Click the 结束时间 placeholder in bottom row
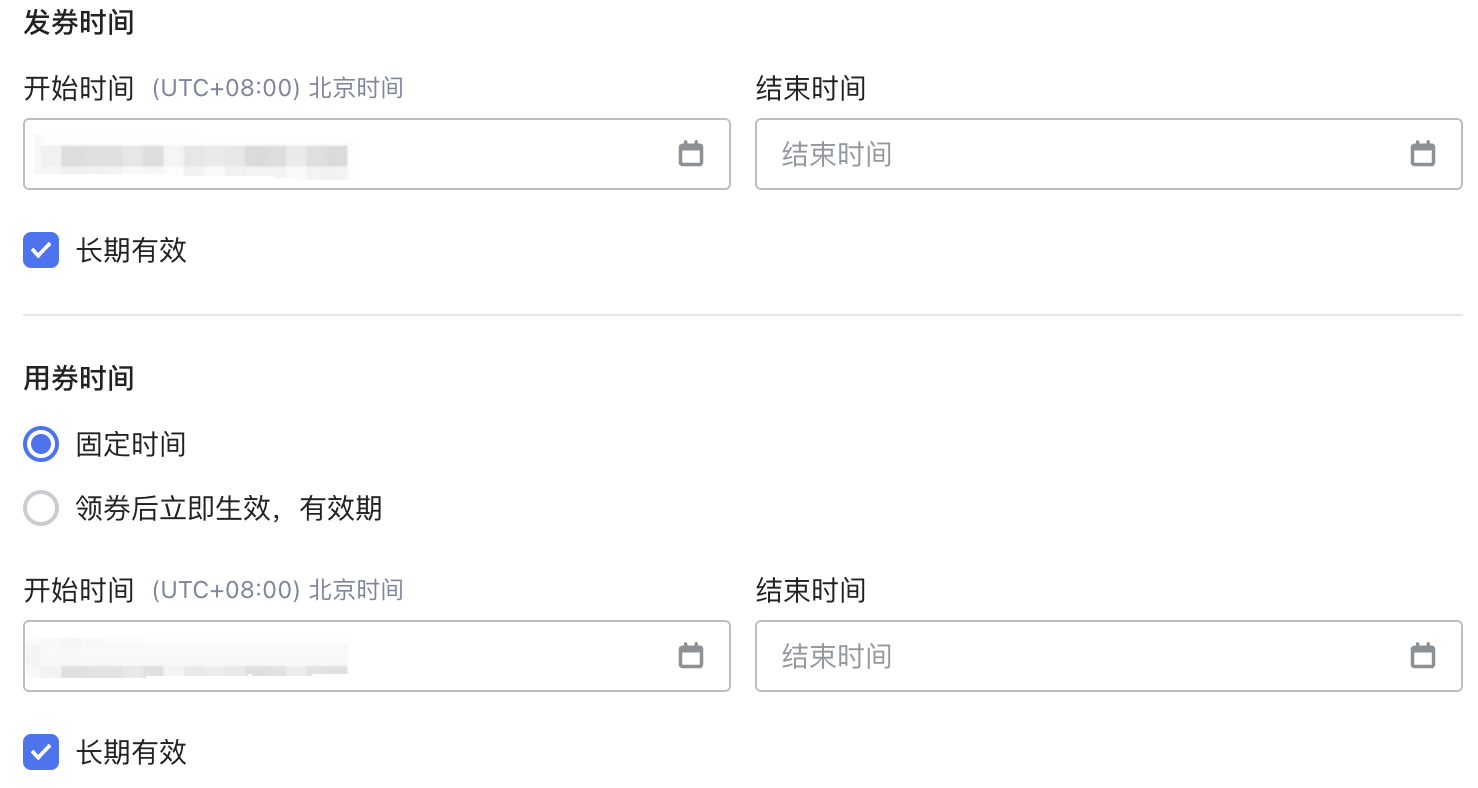 836,656
